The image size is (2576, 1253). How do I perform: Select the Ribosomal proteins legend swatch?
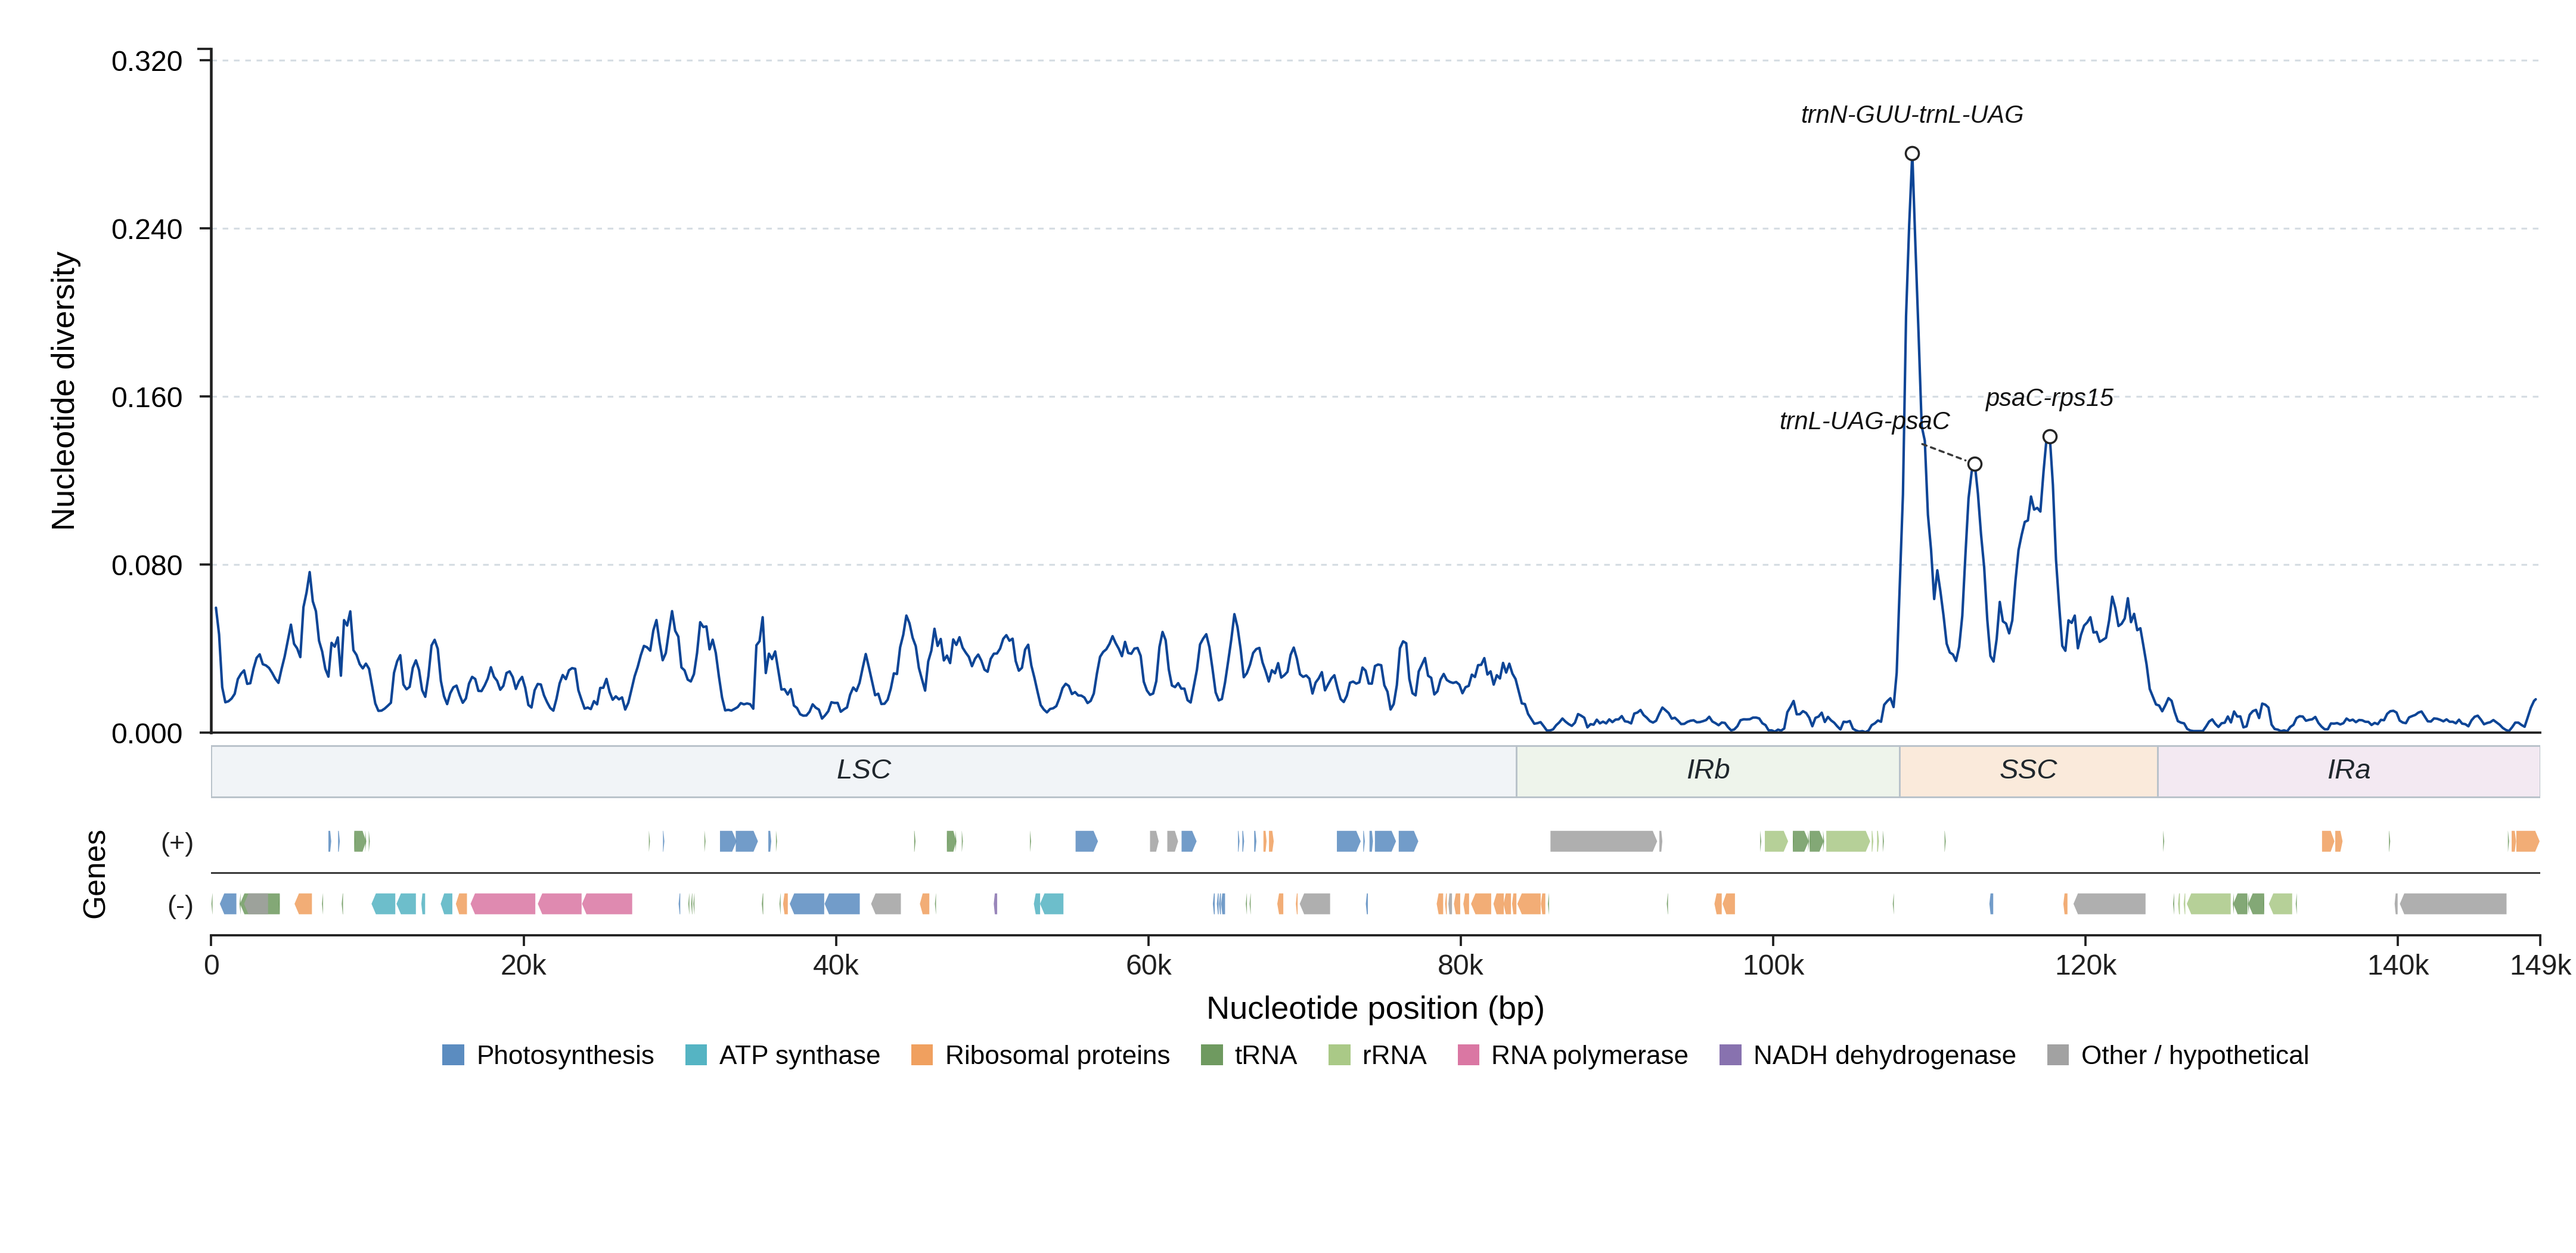tap(922, 1055)
